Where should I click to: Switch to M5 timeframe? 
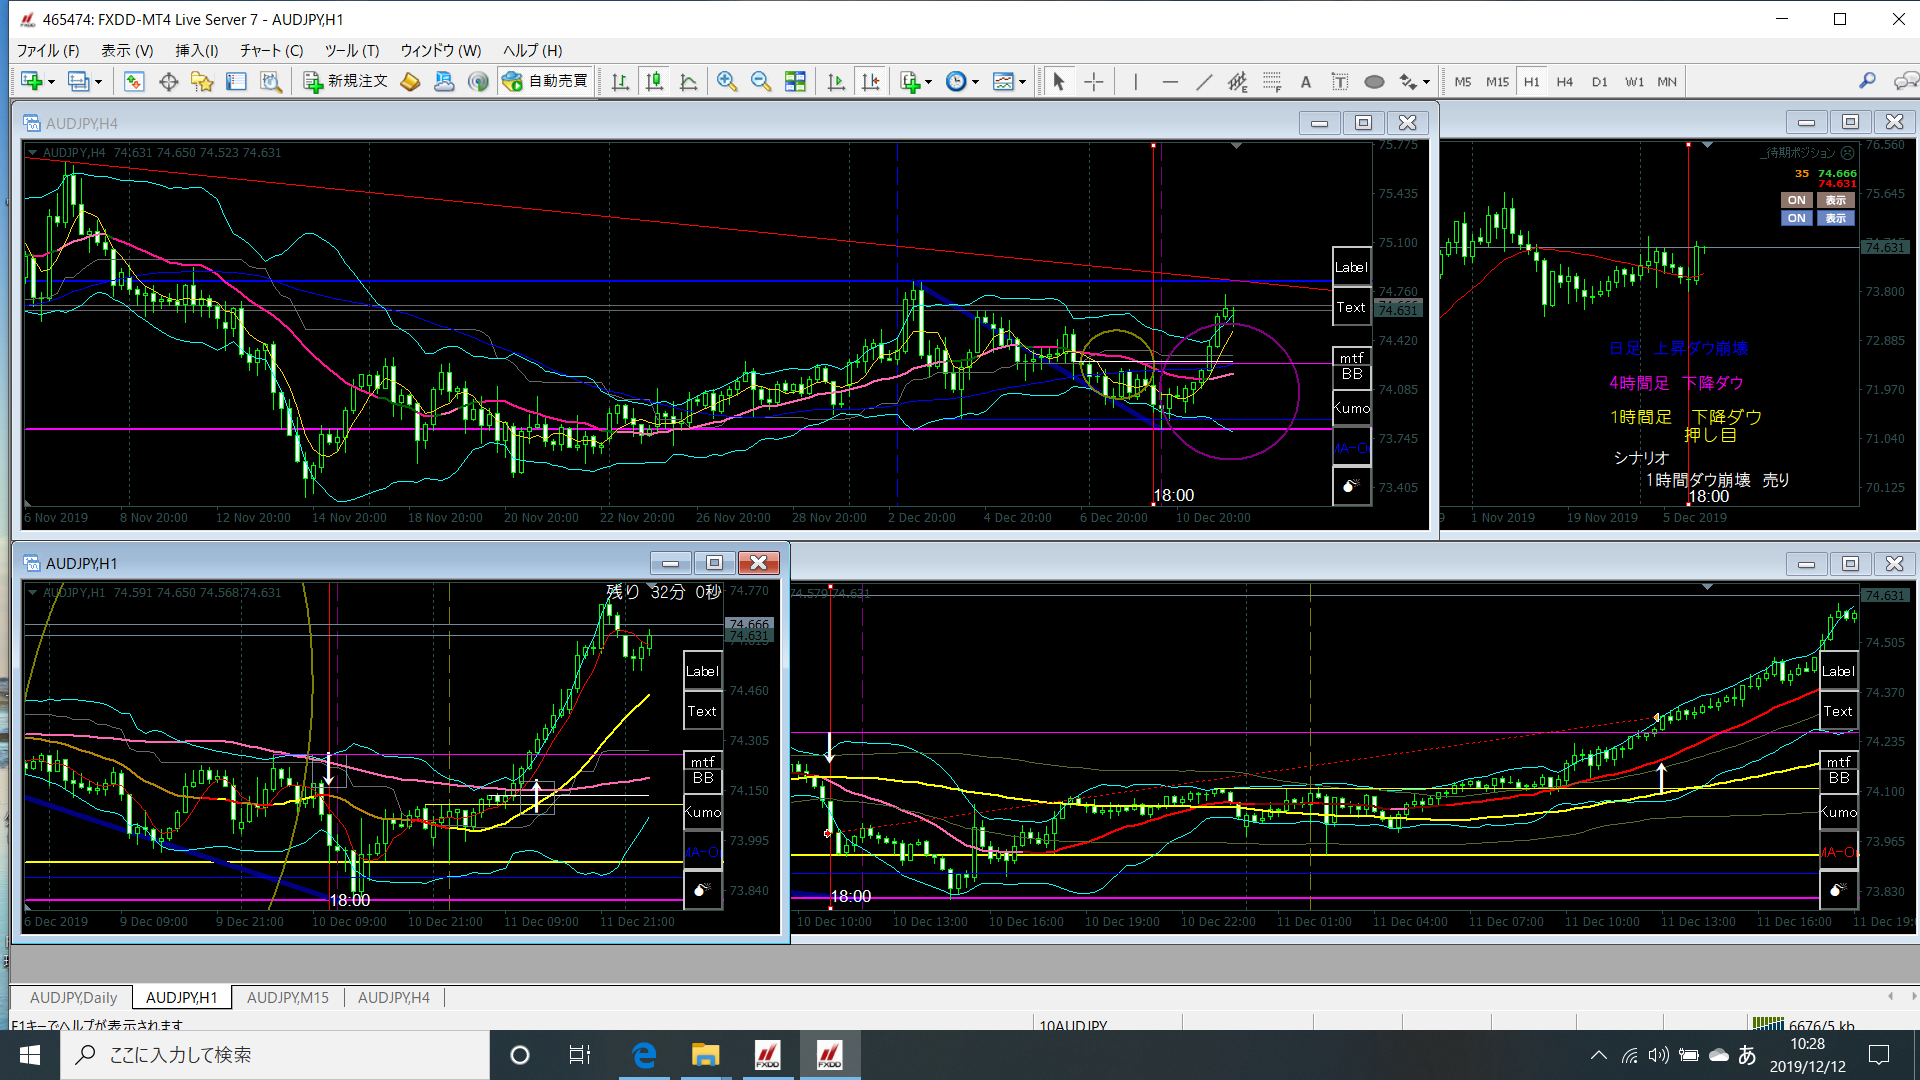tap(1463, 82)
